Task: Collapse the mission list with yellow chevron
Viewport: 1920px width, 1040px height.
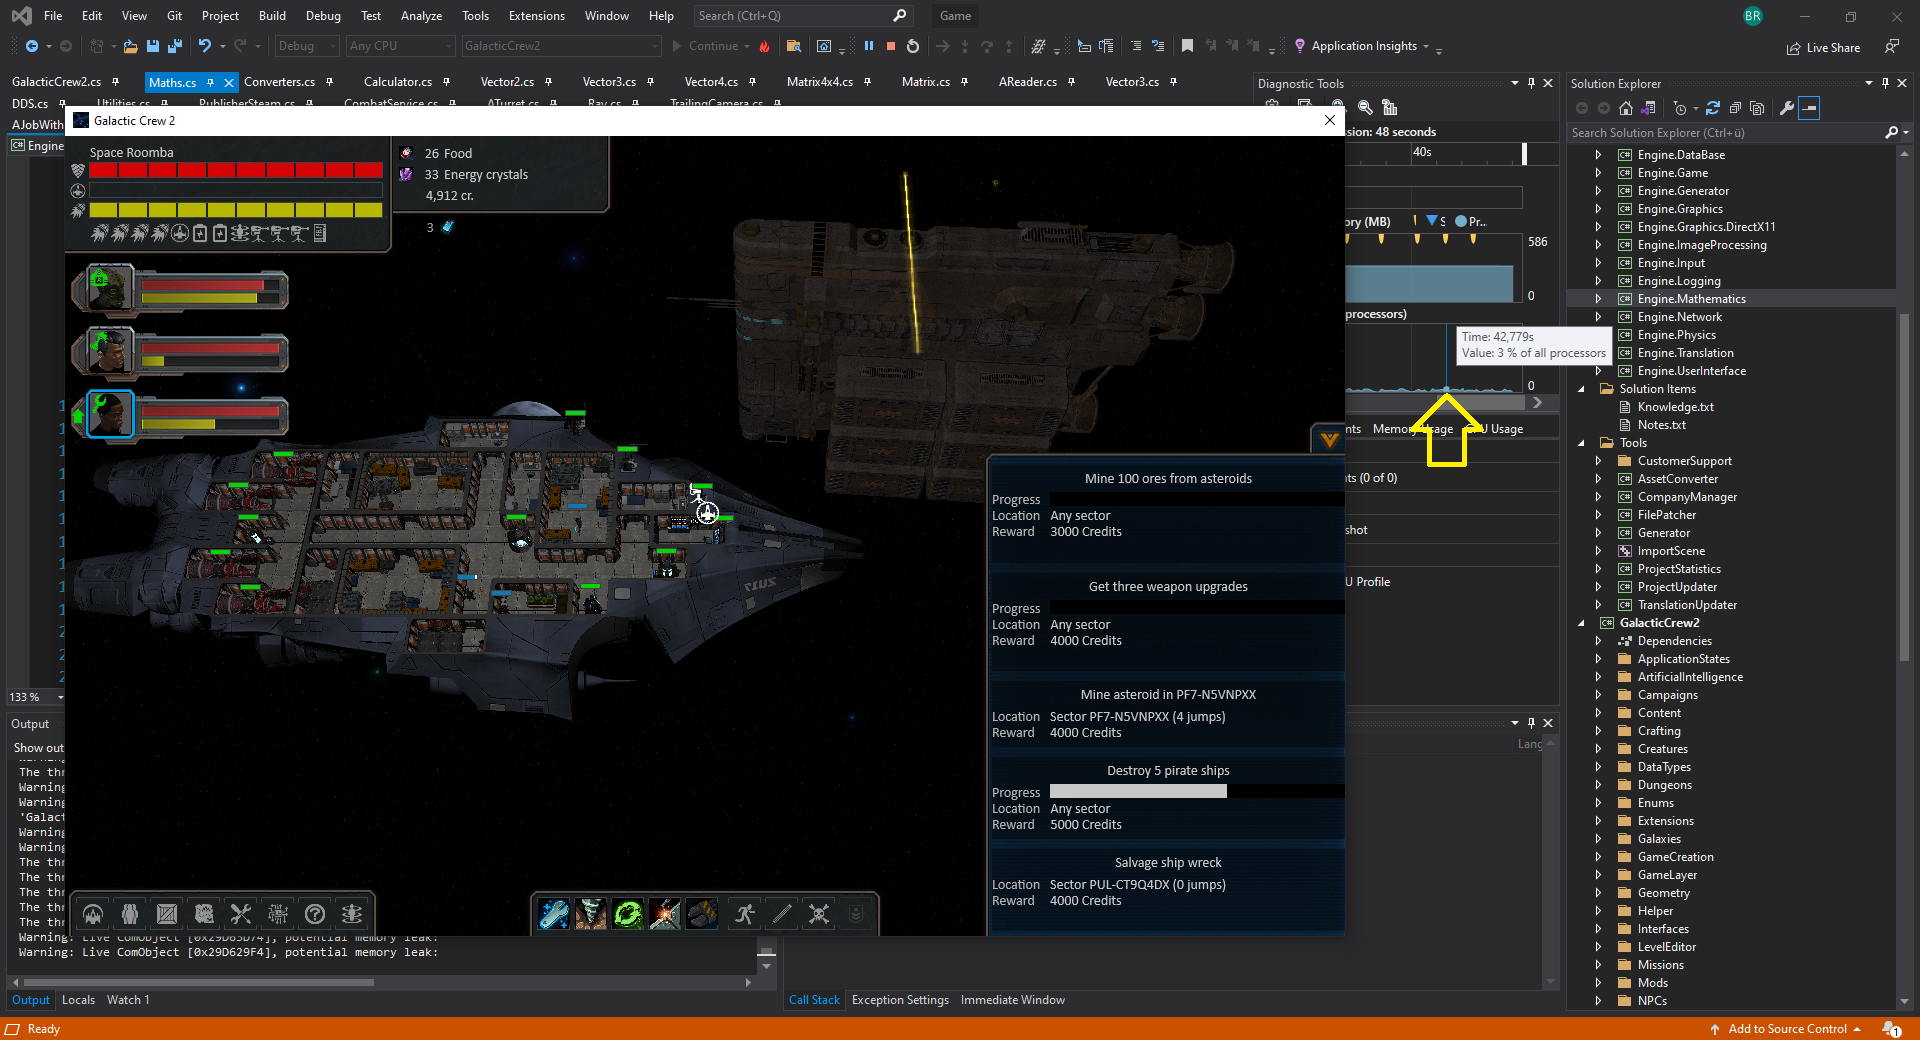Action: (x=1329, y=438)
